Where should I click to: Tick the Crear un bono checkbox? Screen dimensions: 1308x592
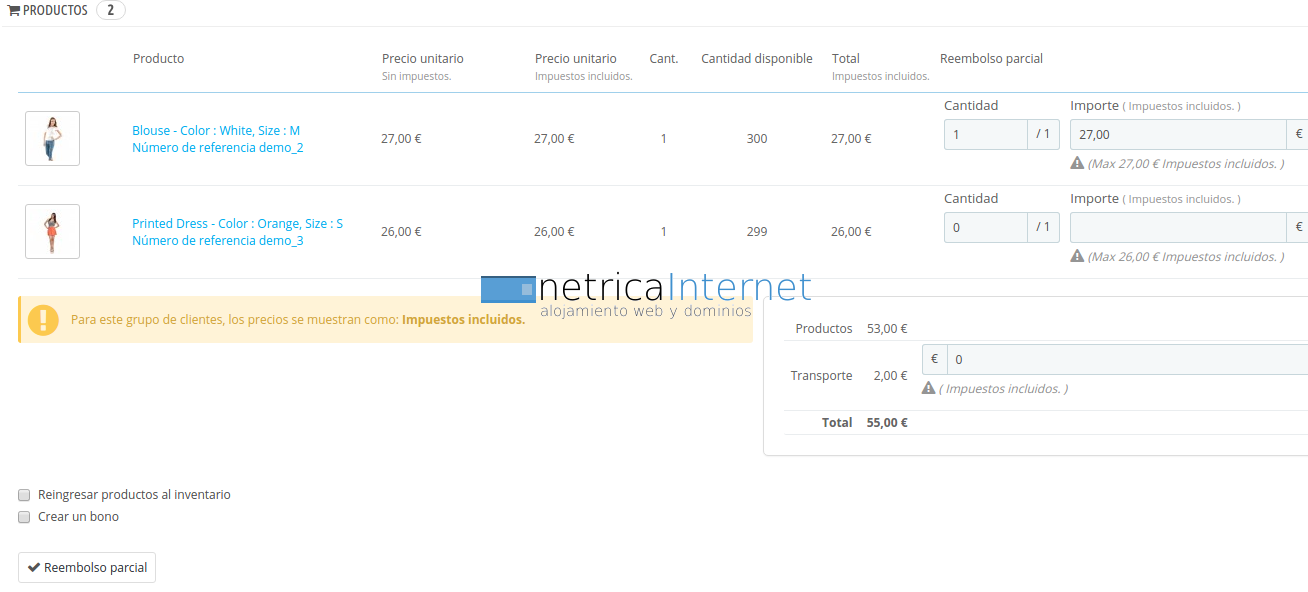[24, 517]
